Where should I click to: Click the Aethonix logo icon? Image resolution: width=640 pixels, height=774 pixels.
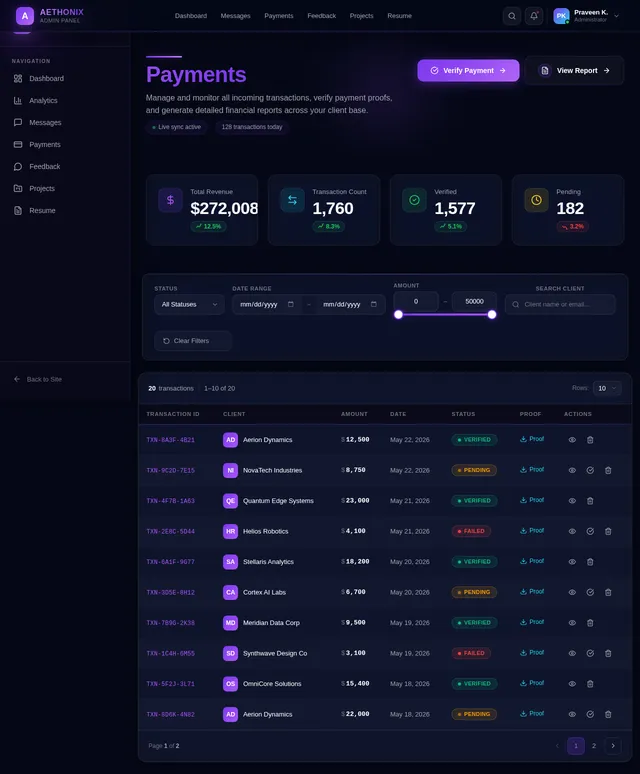coord(25,16)
